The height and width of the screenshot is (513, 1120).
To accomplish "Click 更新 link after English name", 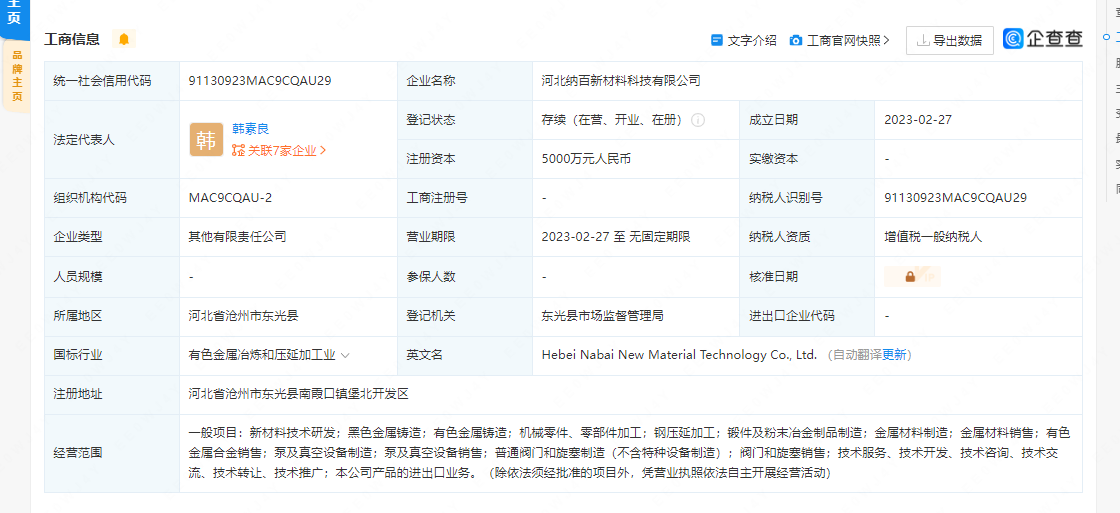I will [894, 355].
